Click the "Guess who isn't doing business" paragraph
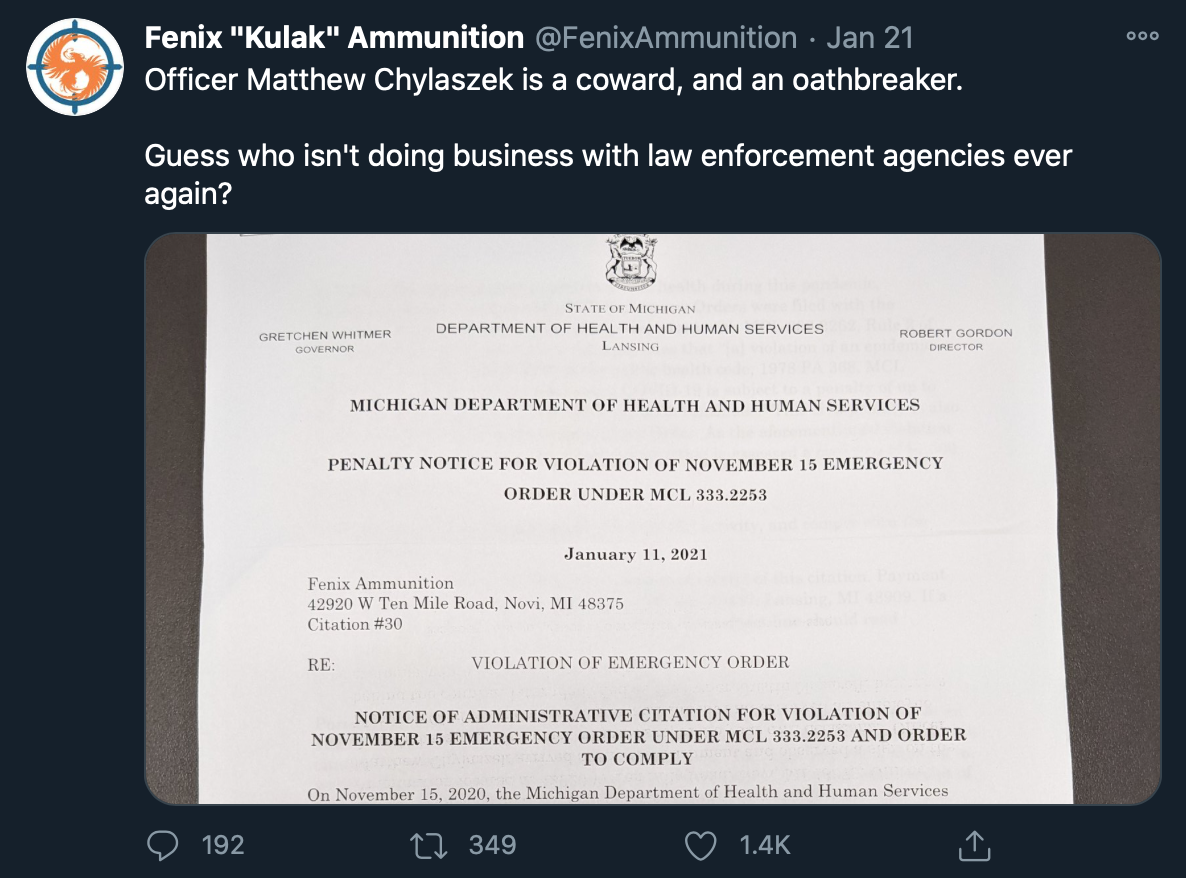 tap(608, 174)
